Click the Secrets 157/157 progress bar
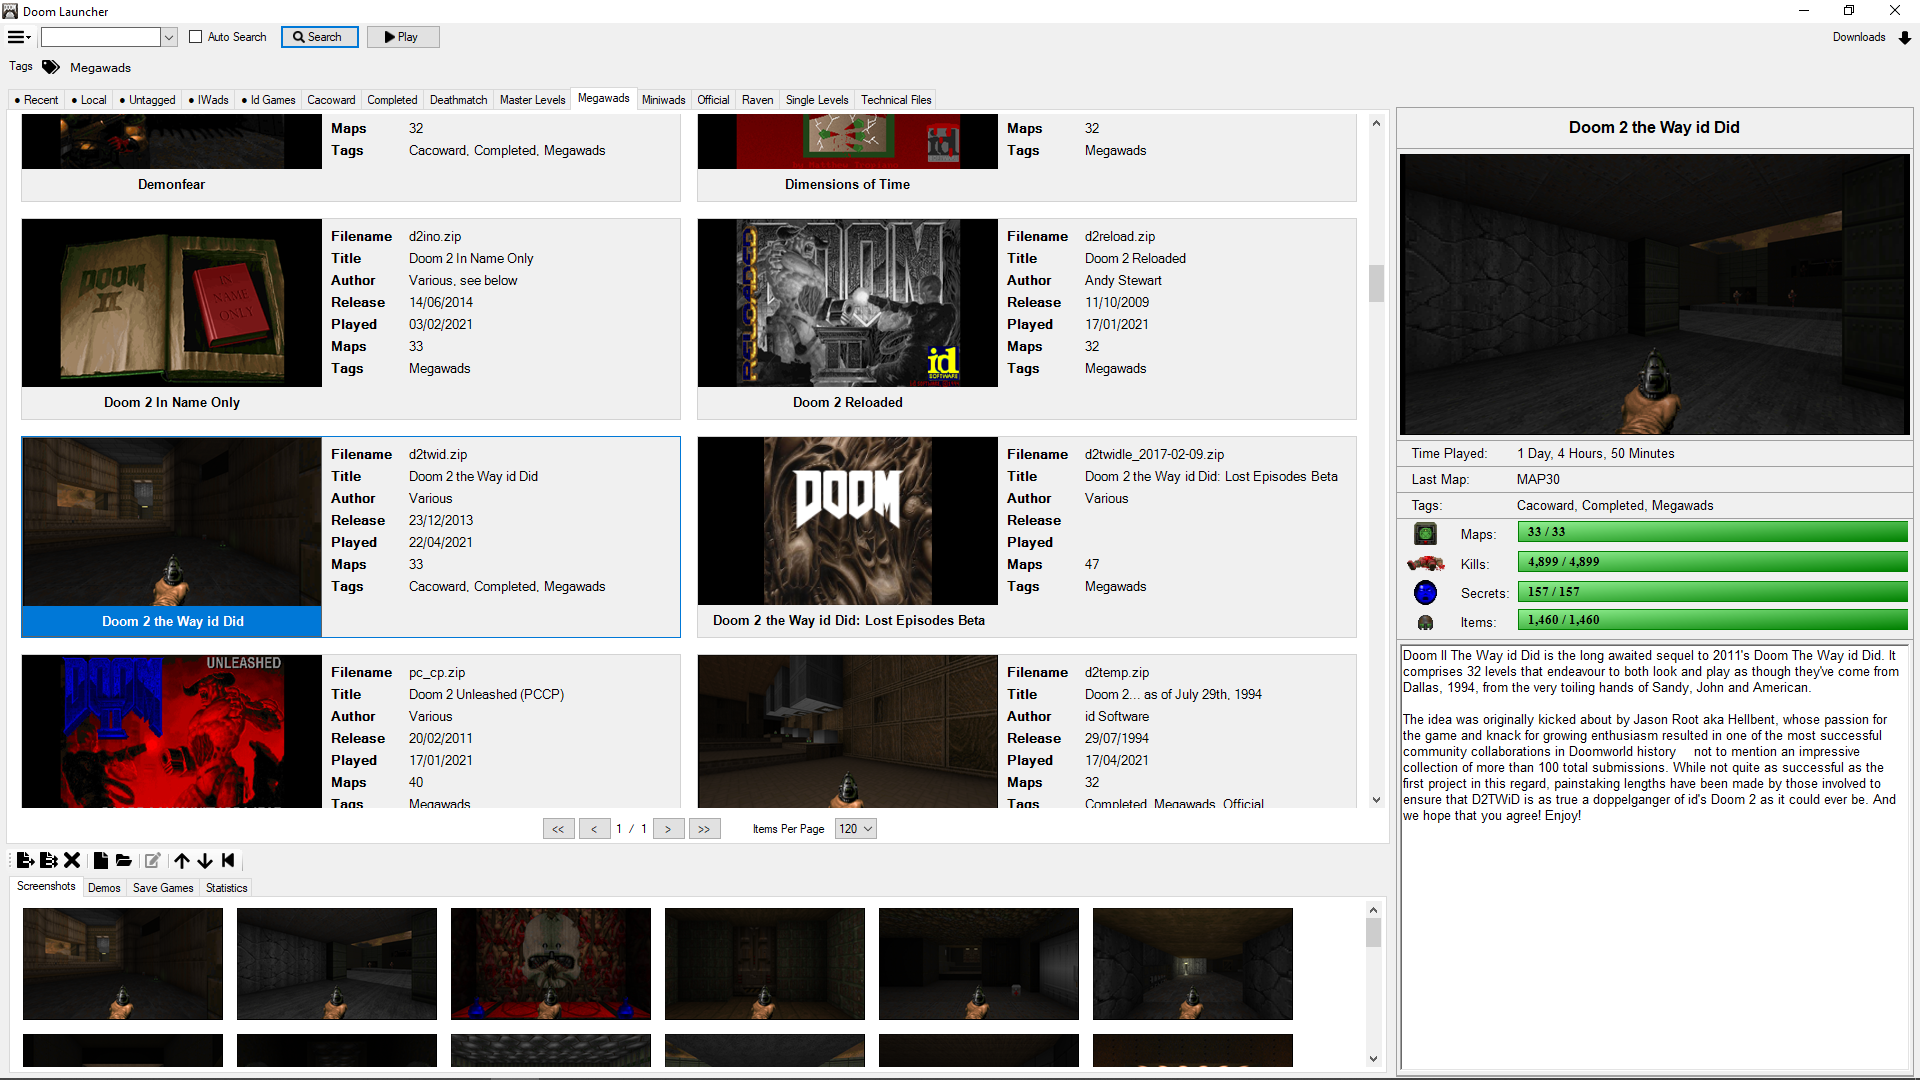This screenshot has width=1920, height=1080. point(1712,591)
